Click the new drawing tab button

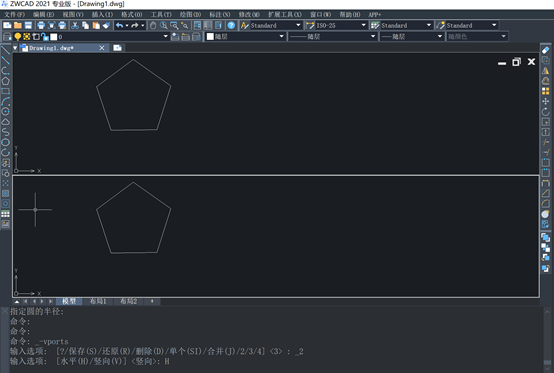point(118,48)
